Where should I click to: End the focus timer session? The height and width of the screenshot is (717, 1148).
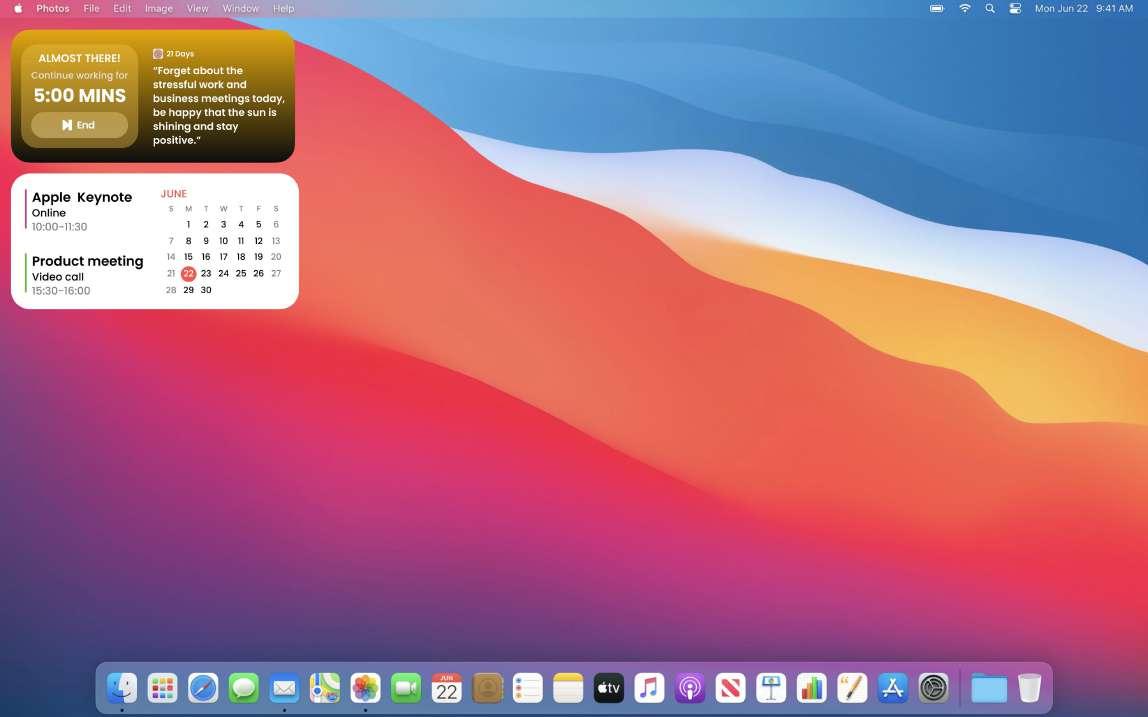tap(79, 125)
